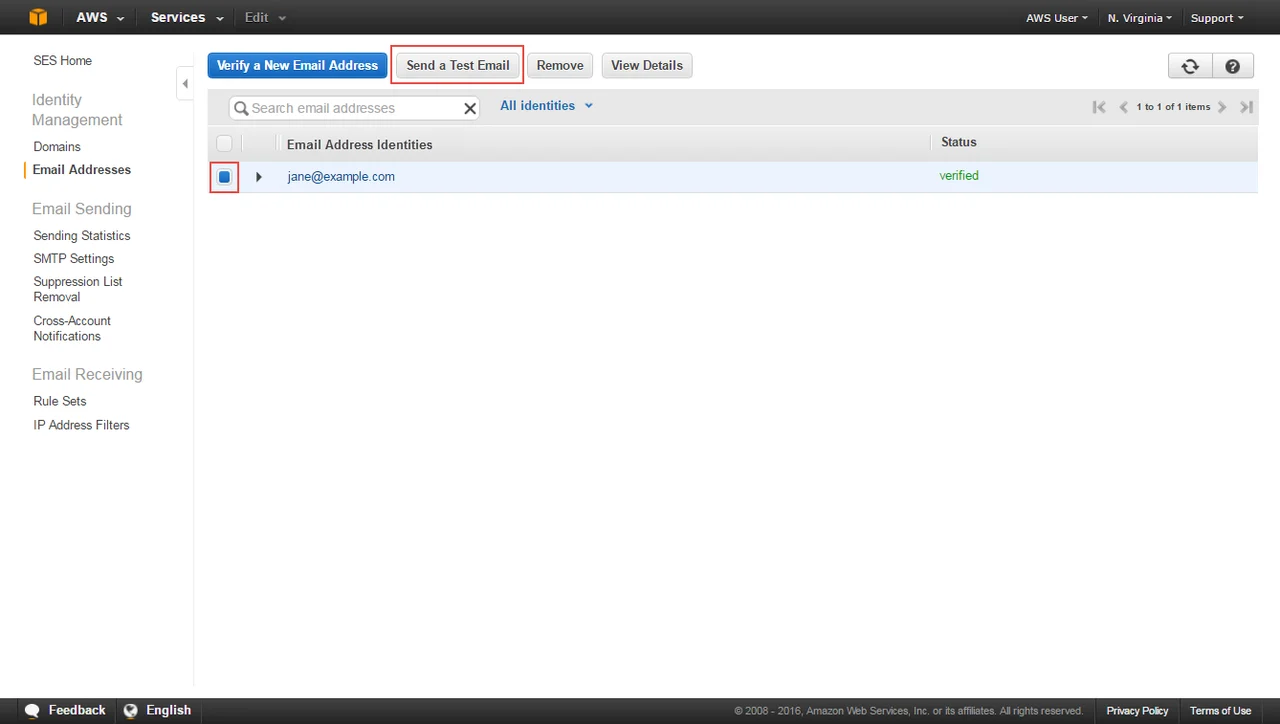The width and height of the screenshot is (1280, 724).
Task: Open help via question mark icon
Action: 1233,66
